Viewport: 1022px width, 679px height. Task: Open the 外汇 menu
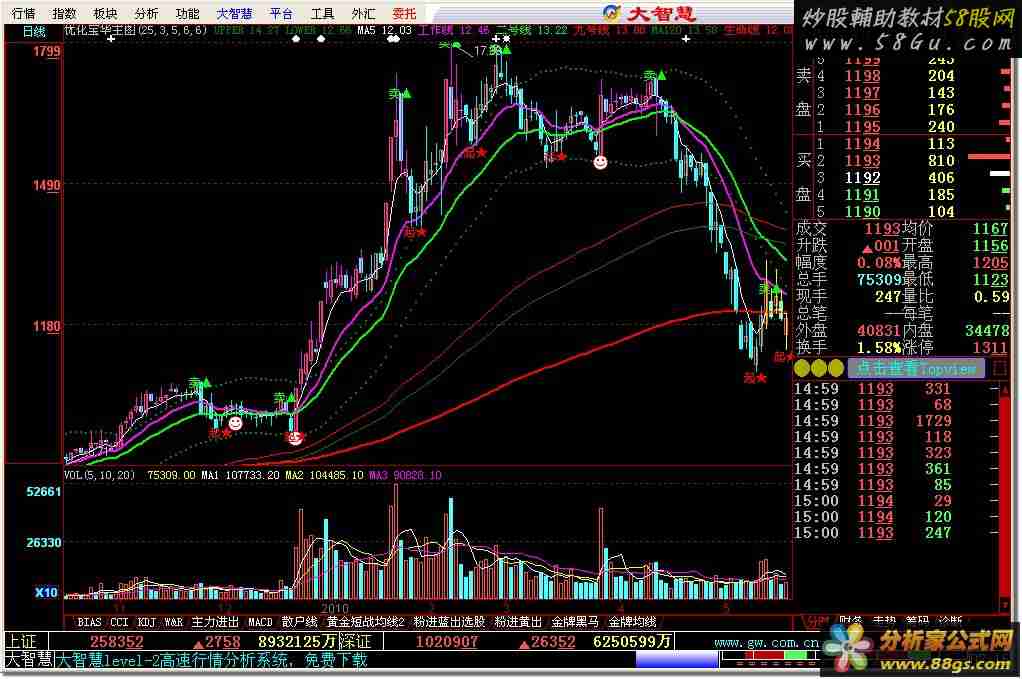coord(363,13)
